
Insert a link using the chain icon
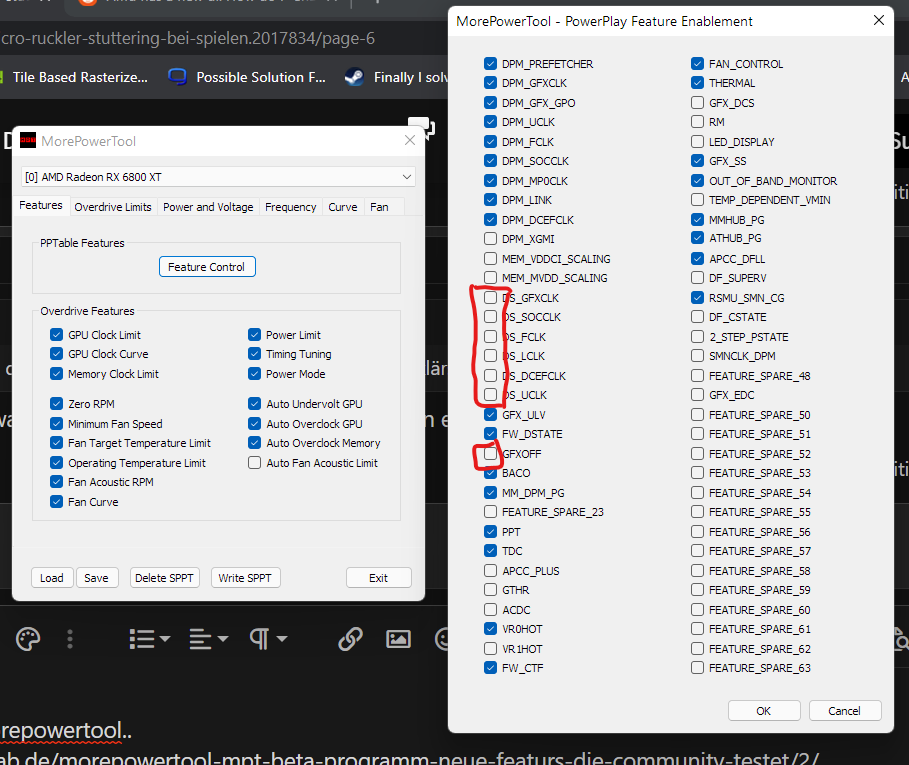351,639
